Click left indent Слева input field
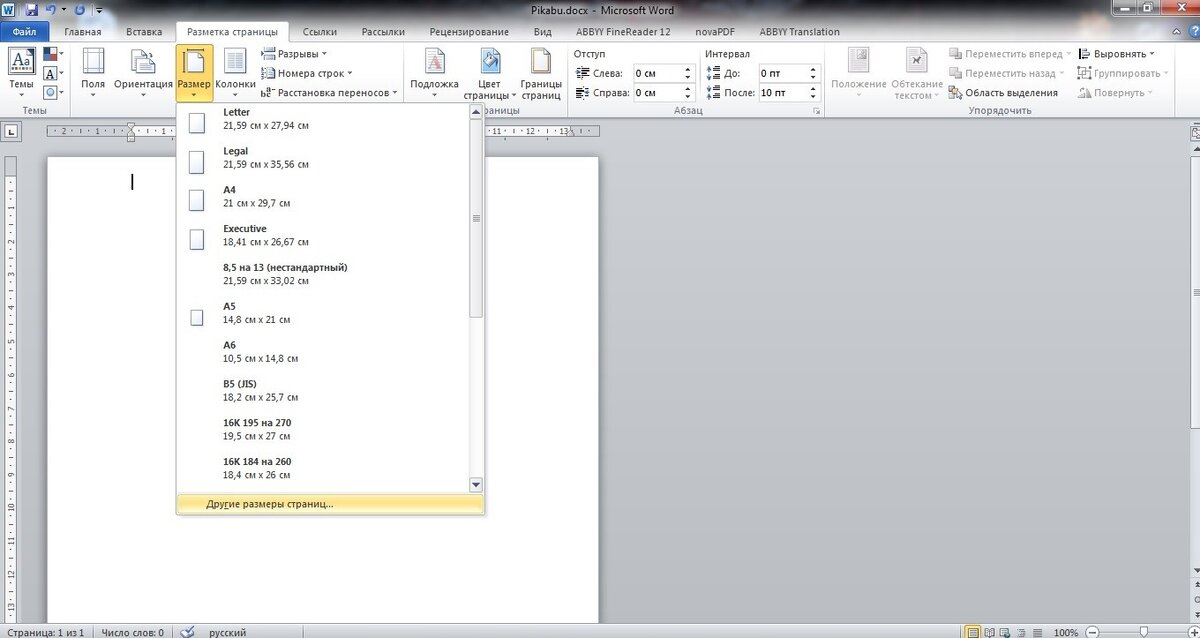1200x638 pixels. click(x=664, y=73)
